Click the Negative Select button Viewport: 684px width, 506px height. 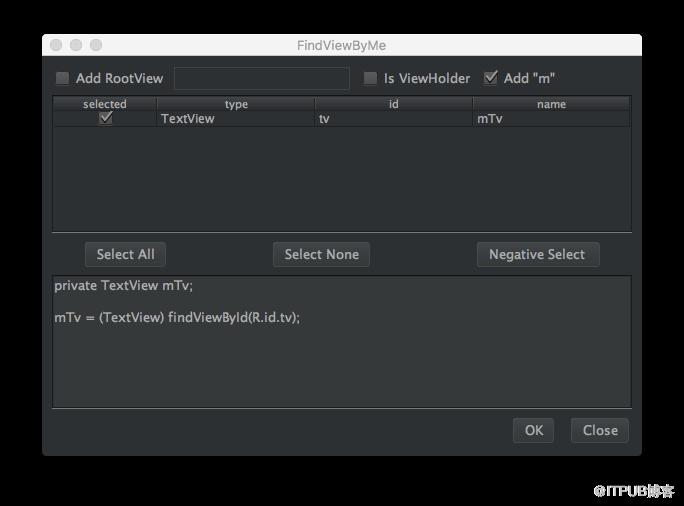click(538, 254)
